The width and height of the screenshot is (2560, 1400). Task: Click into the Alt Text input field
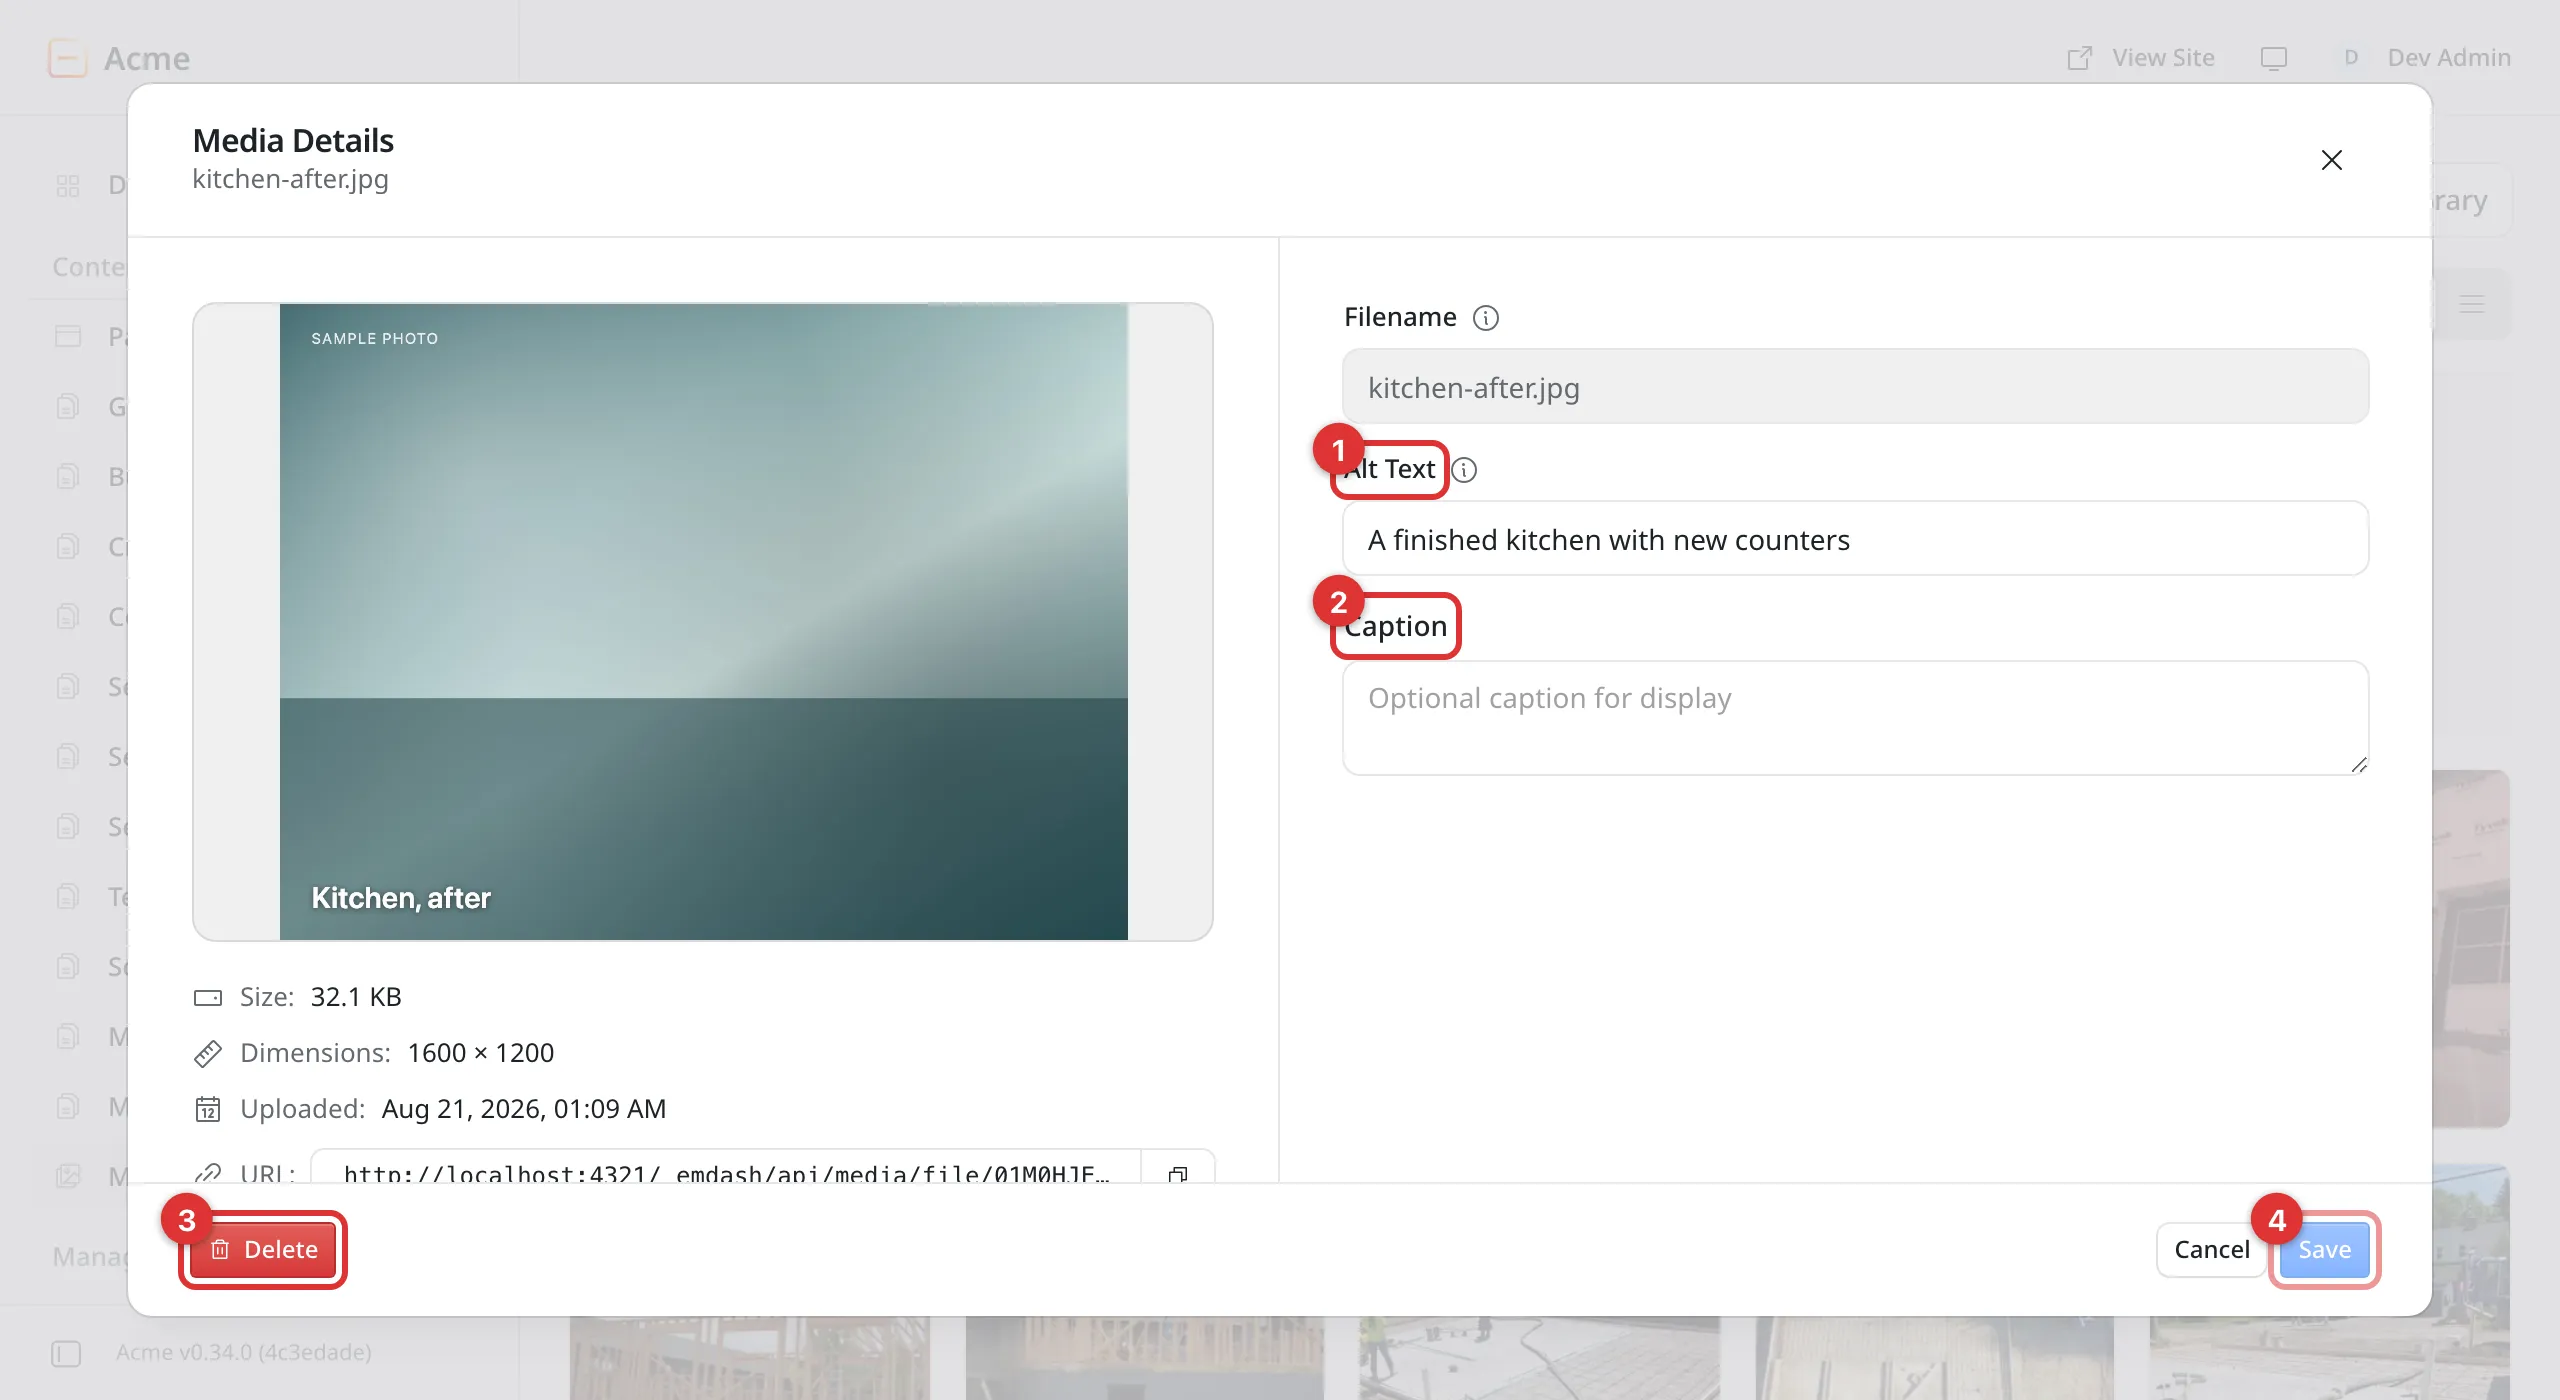1855,539
